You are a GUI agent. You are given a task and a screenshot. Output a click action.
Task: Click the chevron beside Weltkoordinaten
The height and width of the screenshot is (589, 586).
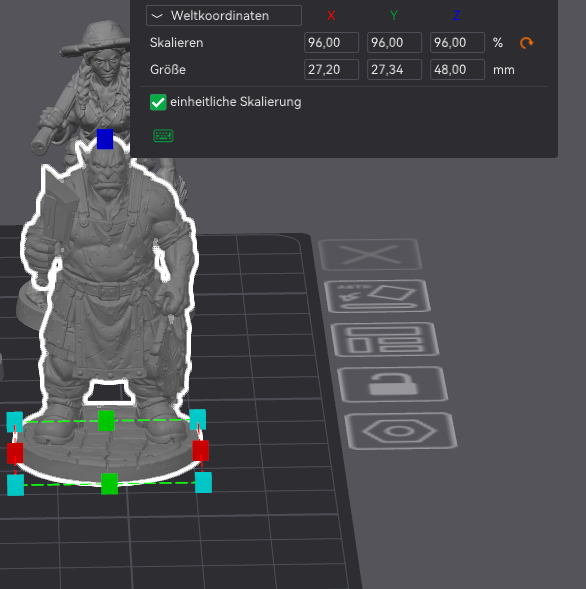[157, 16]
